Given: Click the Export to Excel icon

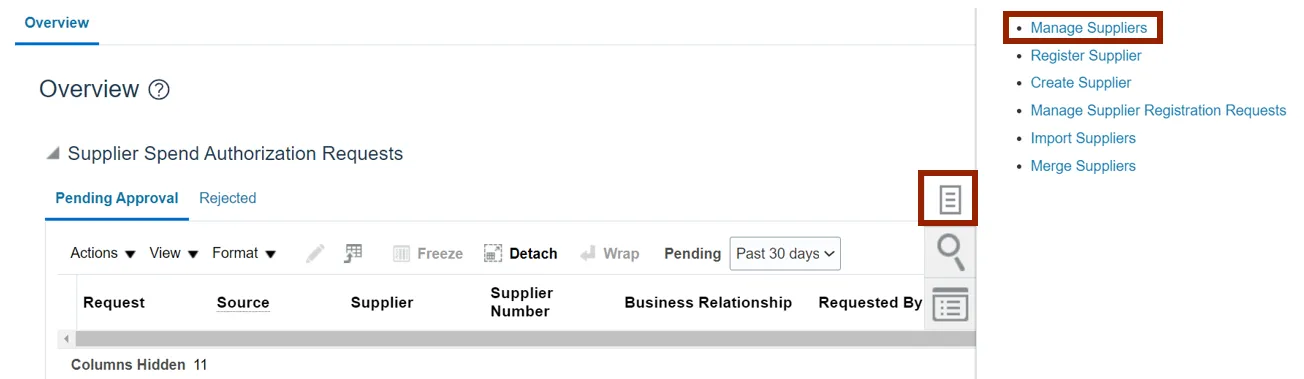Looking at the screenshot, I should pos(353,254).
